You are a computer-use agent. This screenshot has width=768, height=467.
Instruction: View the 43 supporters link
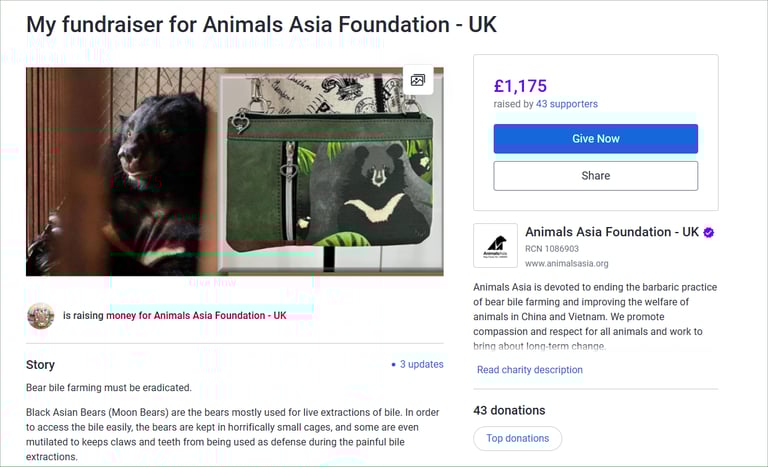click(x=567, y=104)
